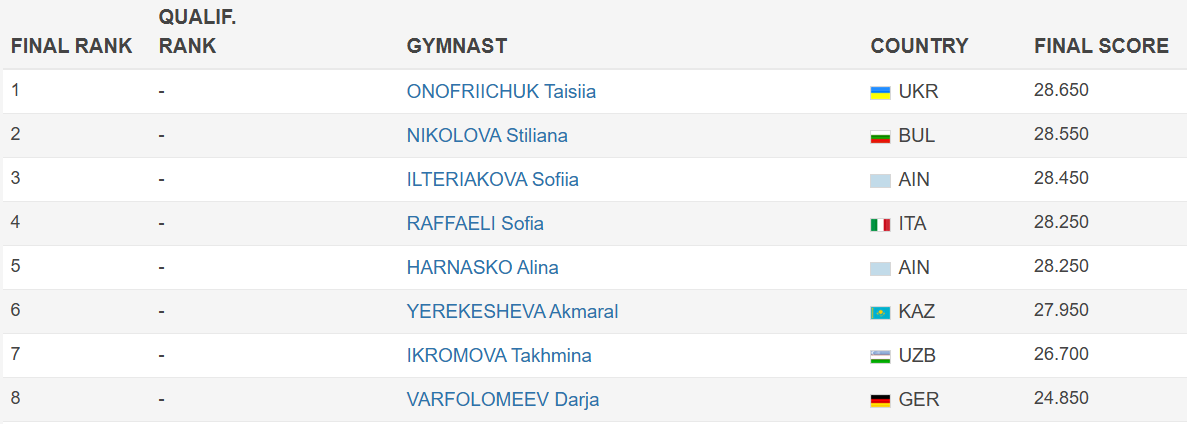1187x424 pixels.
Task: Click the AIN flag in Ilteriakova's row
Action: [880, 180]
